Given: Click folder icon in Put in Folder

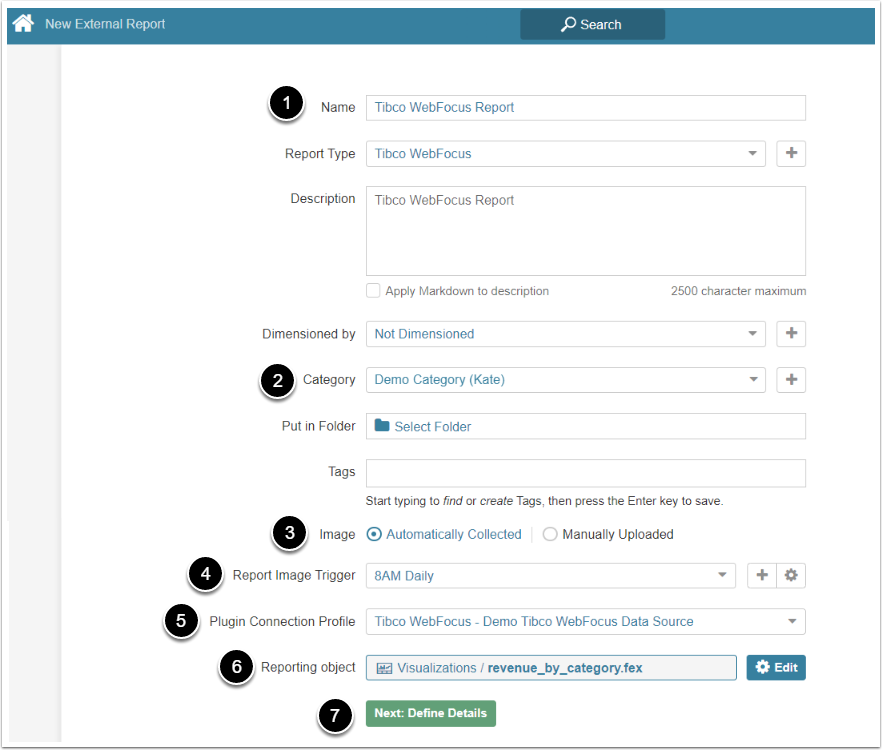Looking at the screenshot, I should (382, 425).
